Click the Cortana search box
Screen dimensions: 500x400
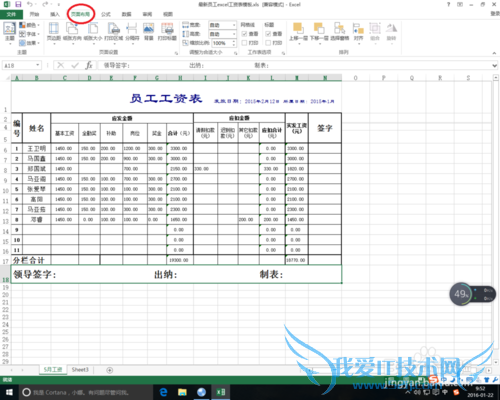point(85,392)
